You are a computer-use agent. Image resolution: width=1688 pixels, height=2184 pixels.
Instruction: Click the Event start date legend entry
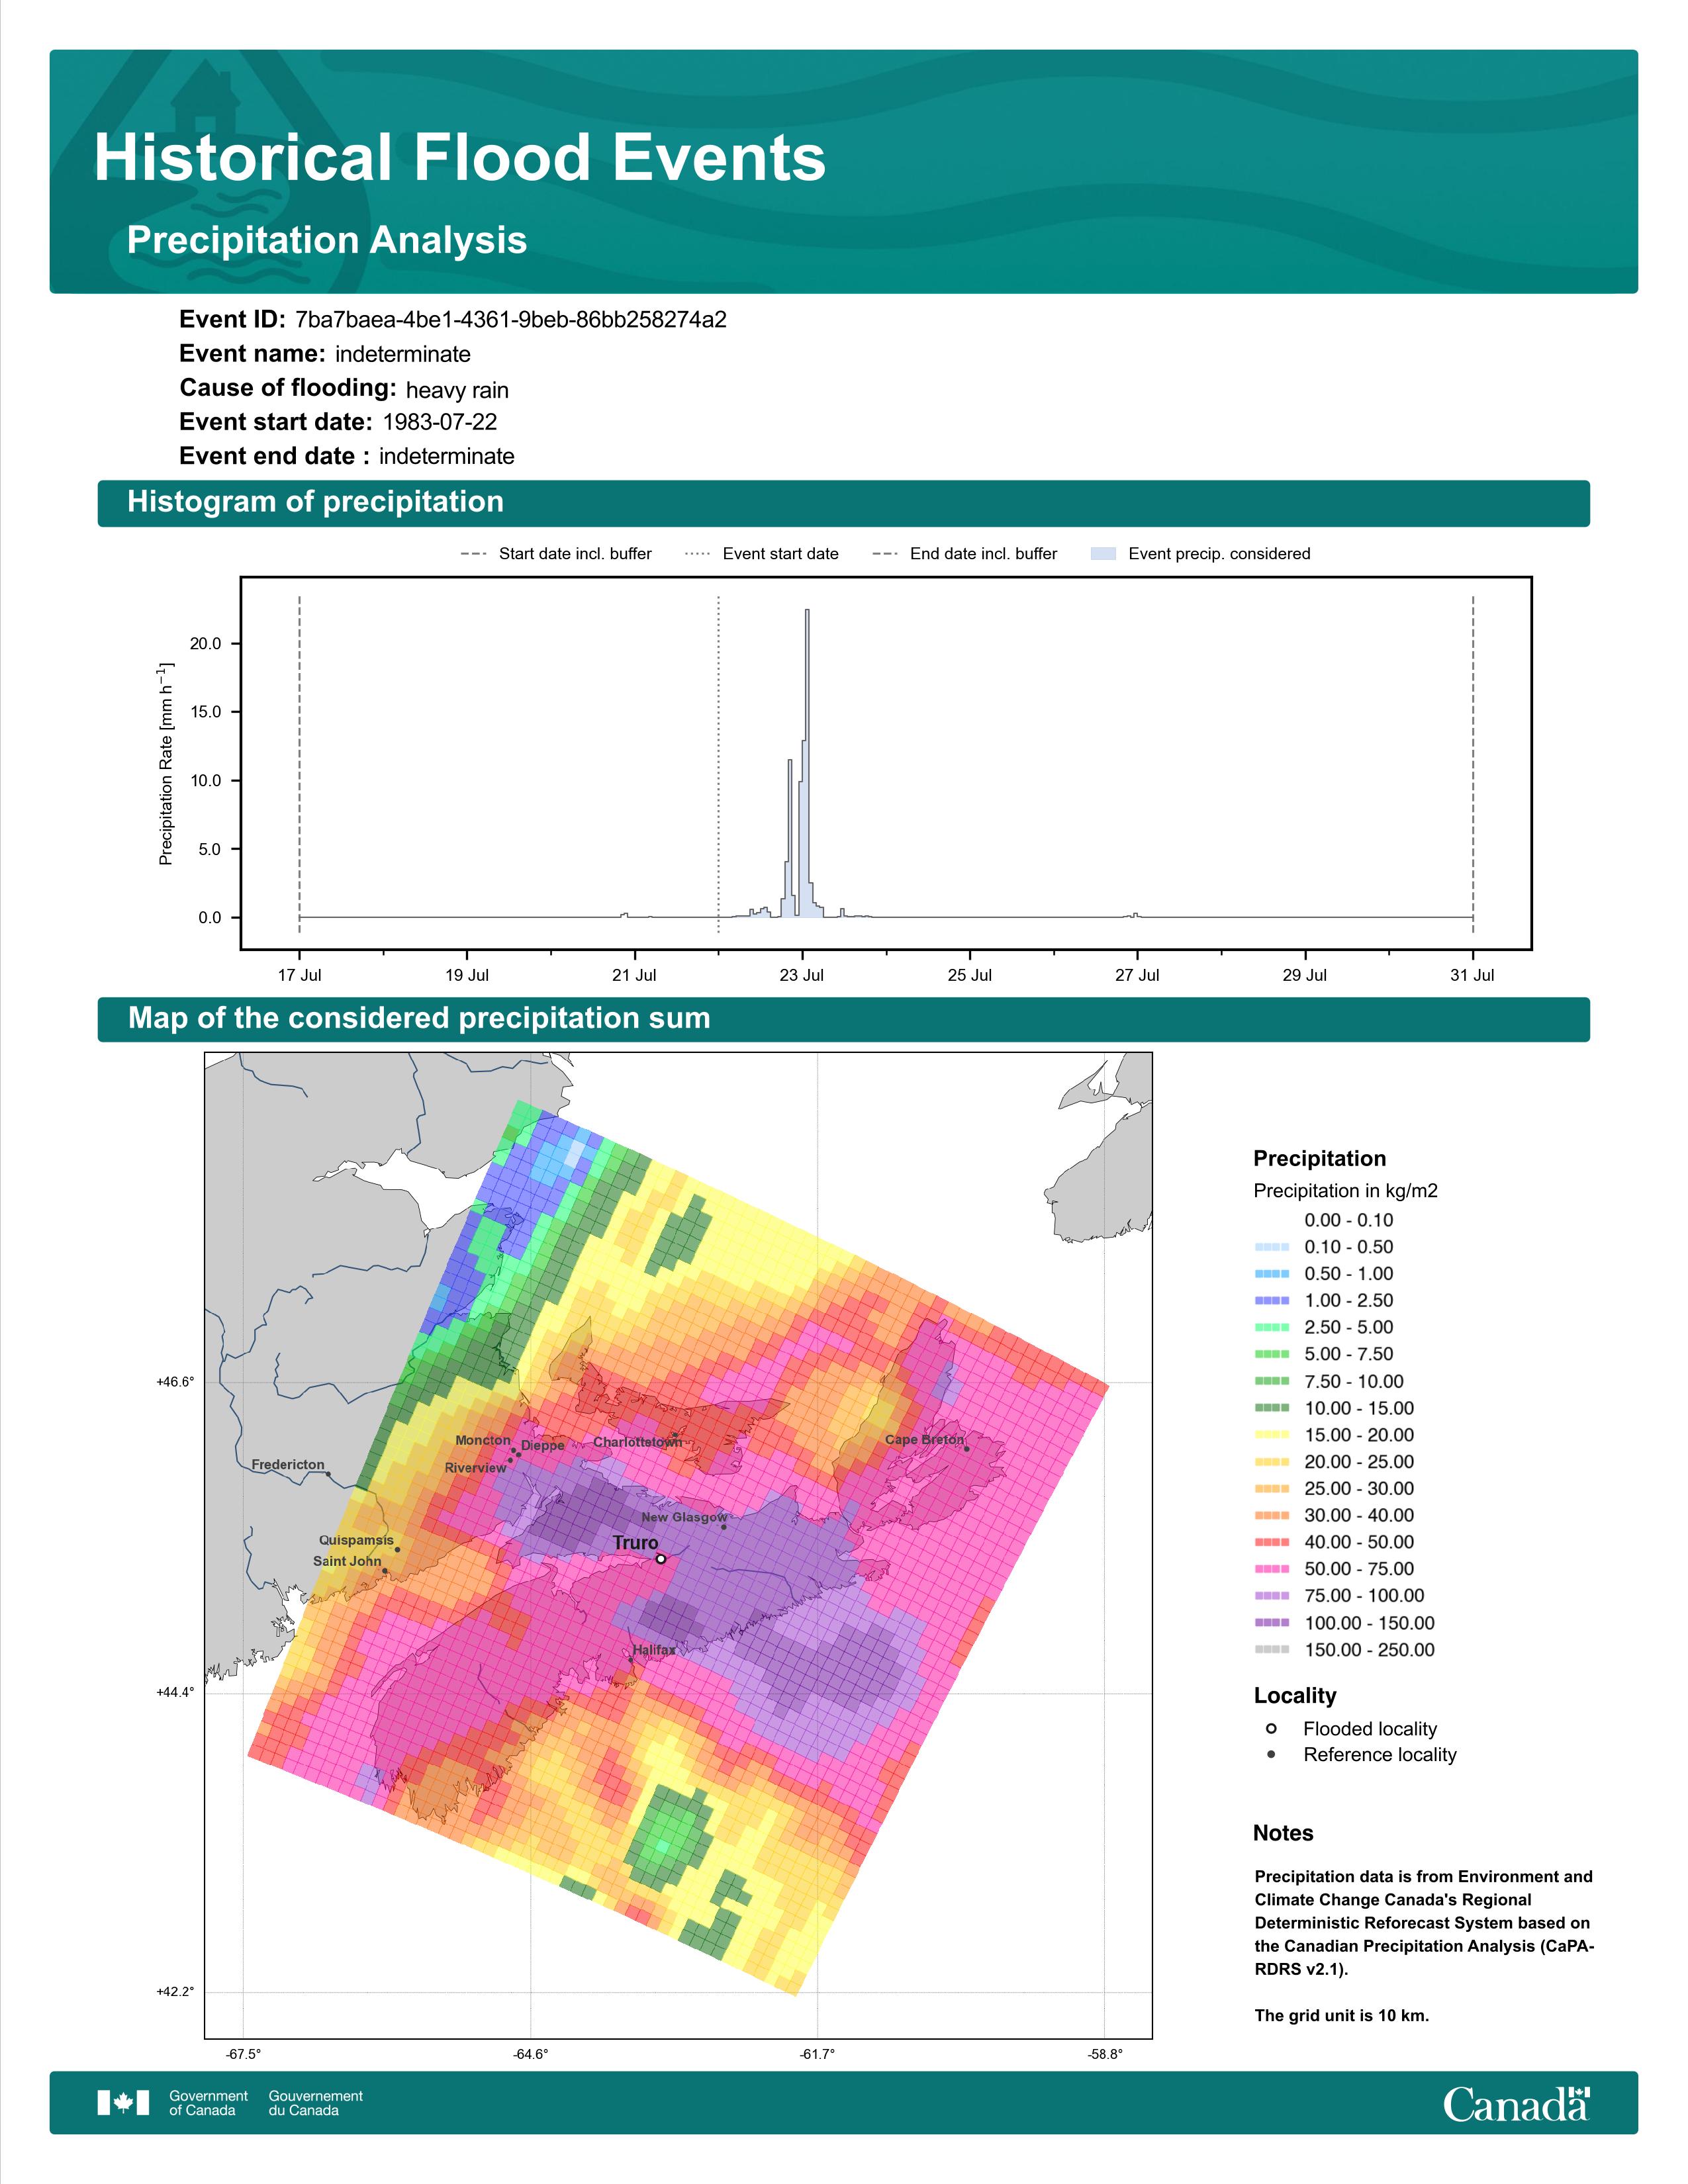[x=762, y=554]
